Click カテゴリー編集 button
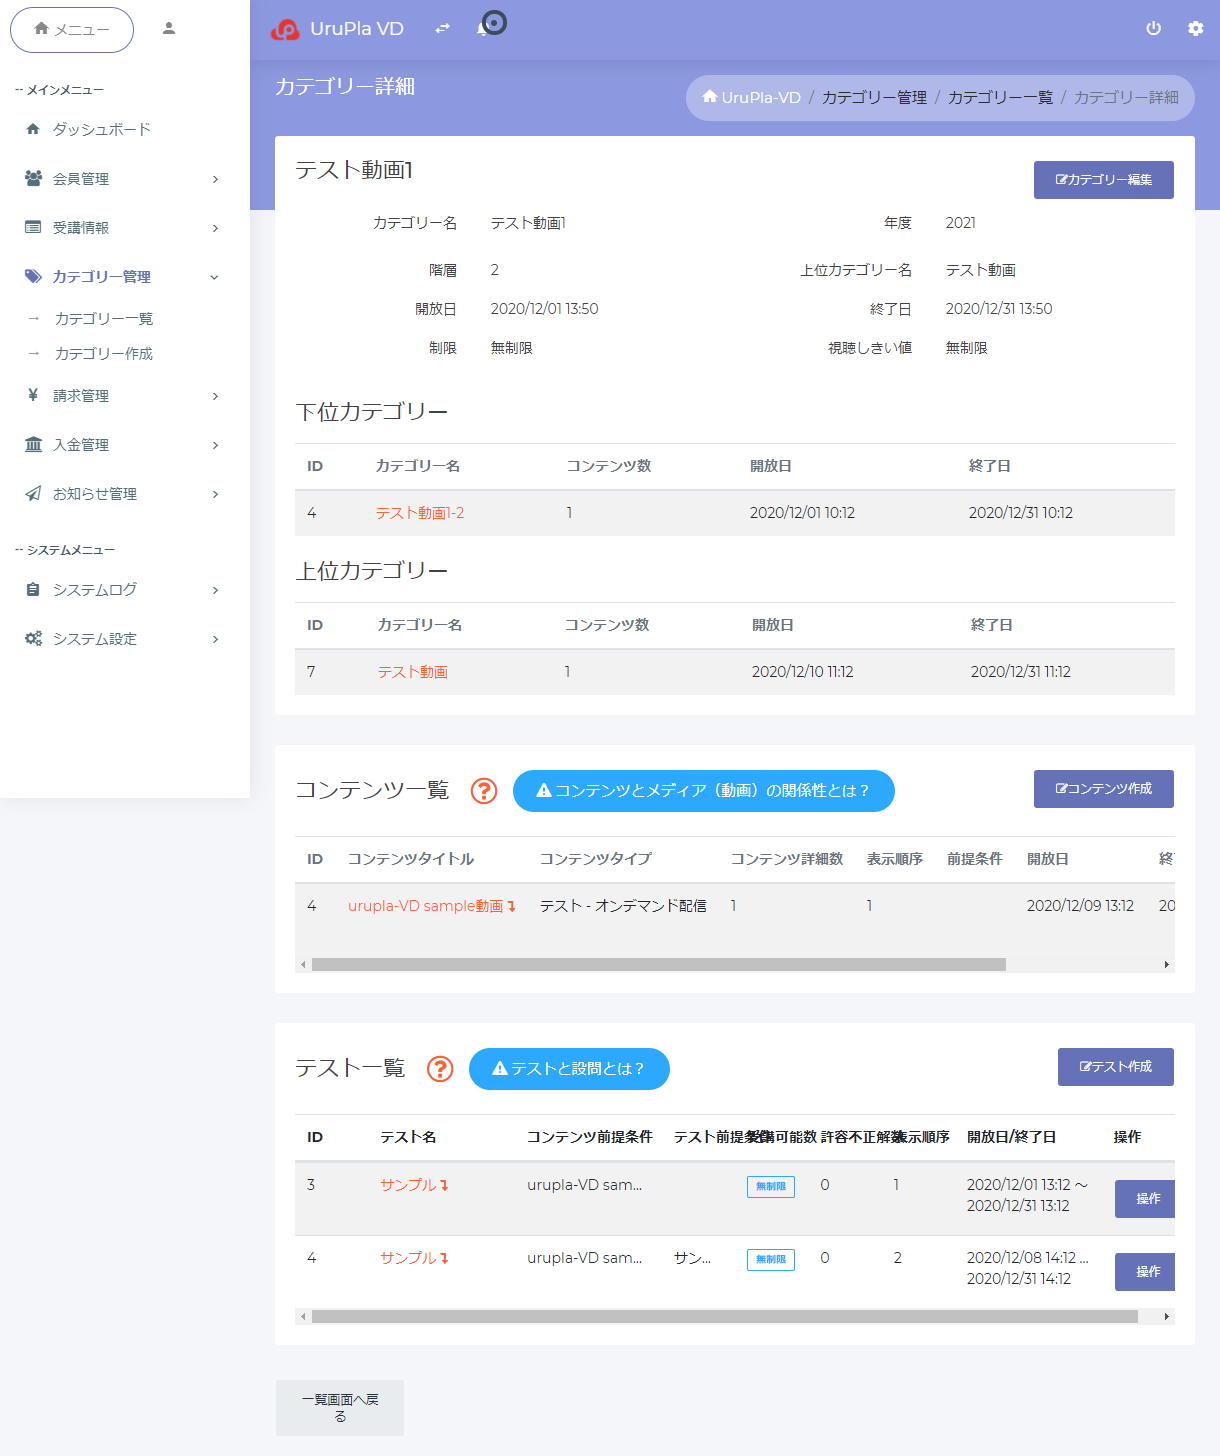1220x1456 pixels. point(1104,180)
